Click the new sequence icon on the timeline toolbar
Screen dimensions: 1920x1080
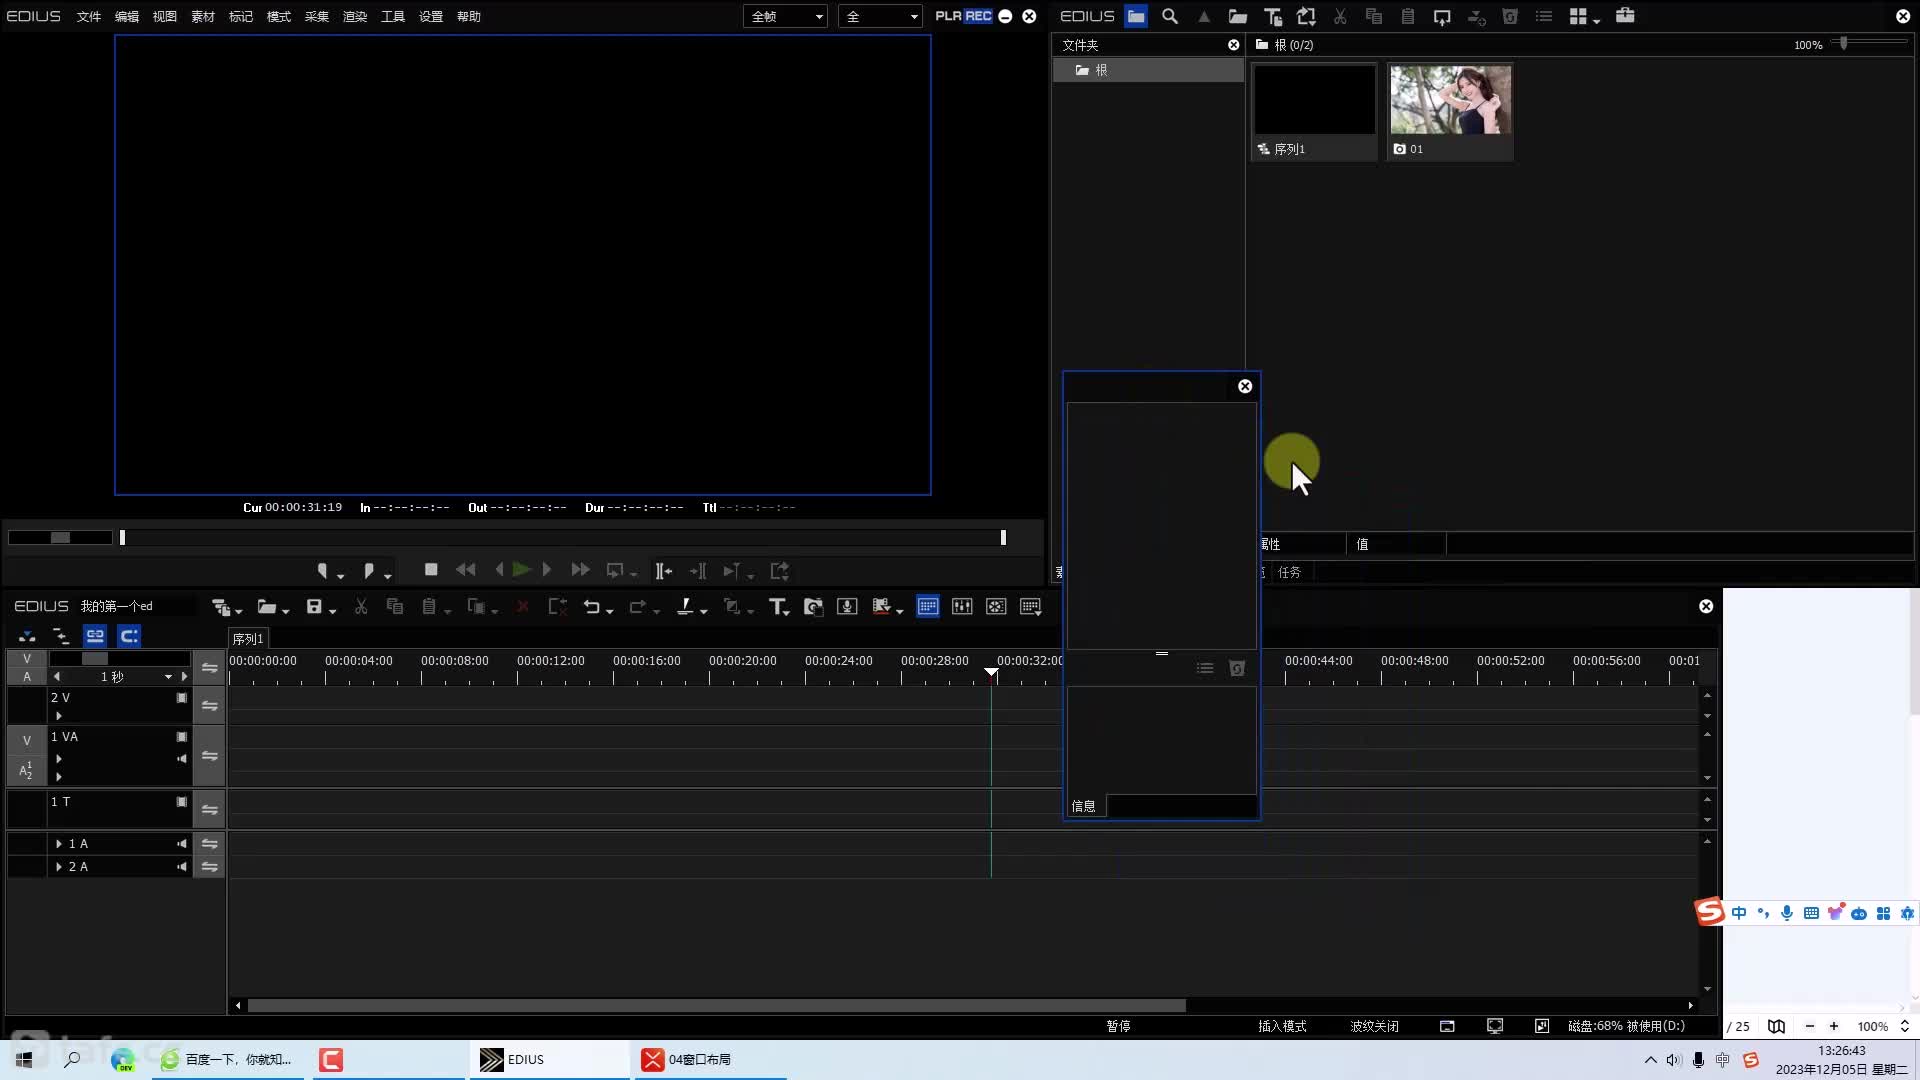point(221,607)
